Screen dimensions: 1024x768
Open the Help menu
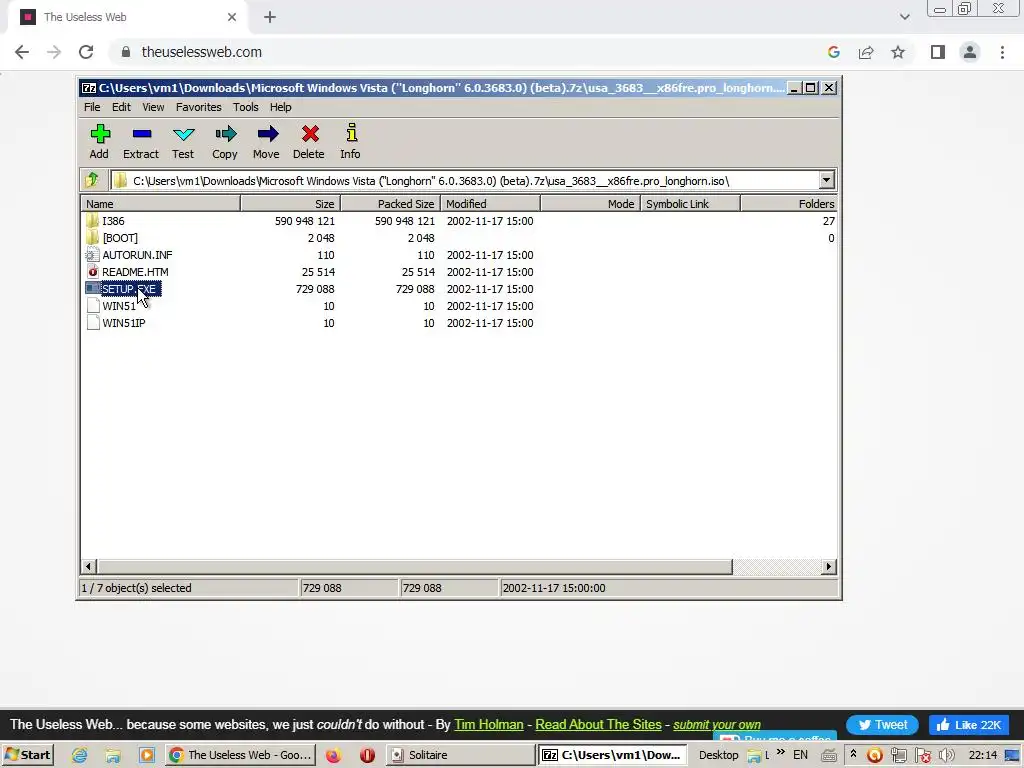tap(281, 107)
